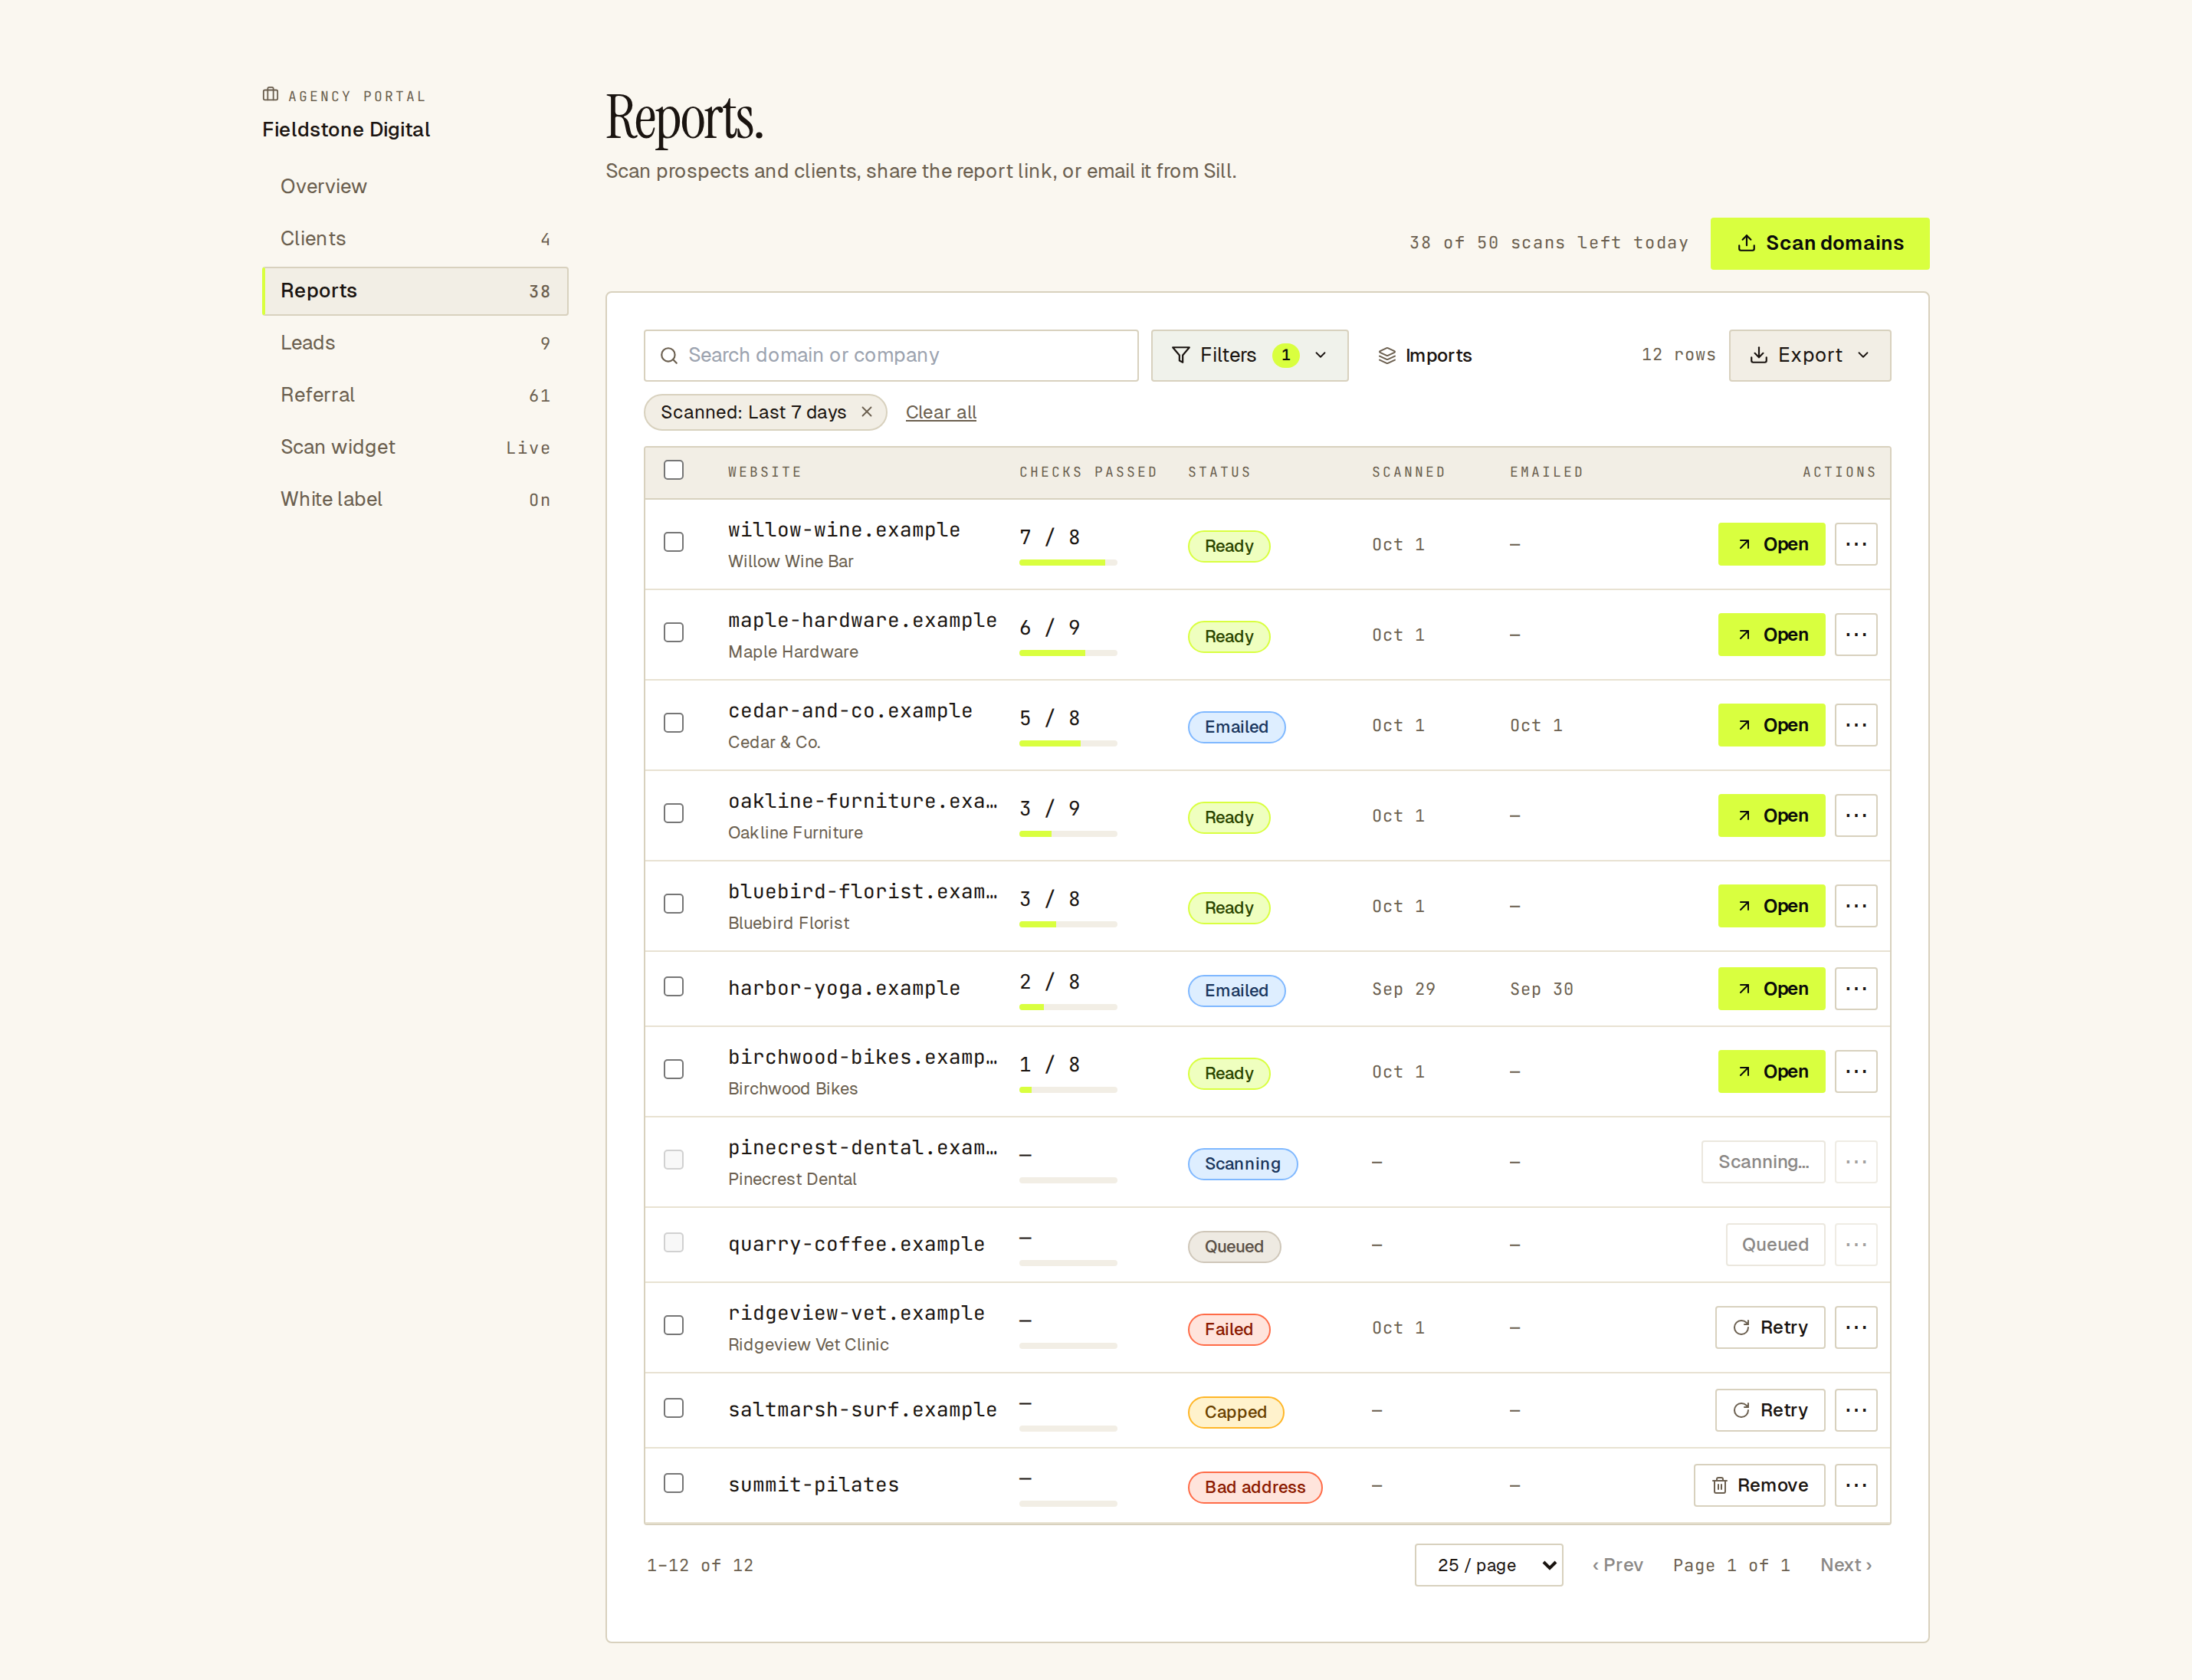Click the Imports layers icon
The height and width of the screenshot is (1680, 2192).
[x=1387, y=356]
